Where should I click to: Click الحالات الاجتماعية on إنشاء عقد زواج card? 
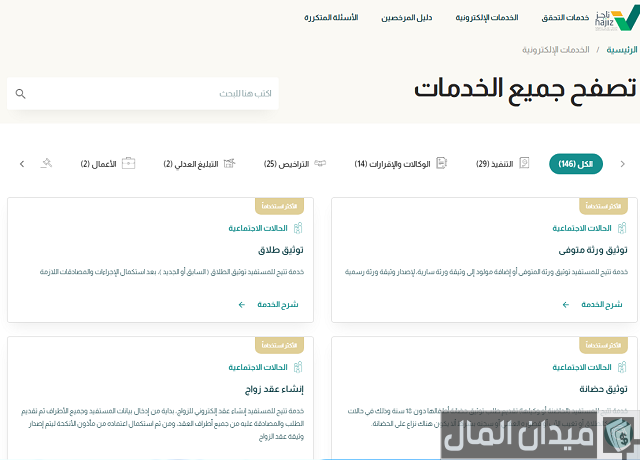258,367
